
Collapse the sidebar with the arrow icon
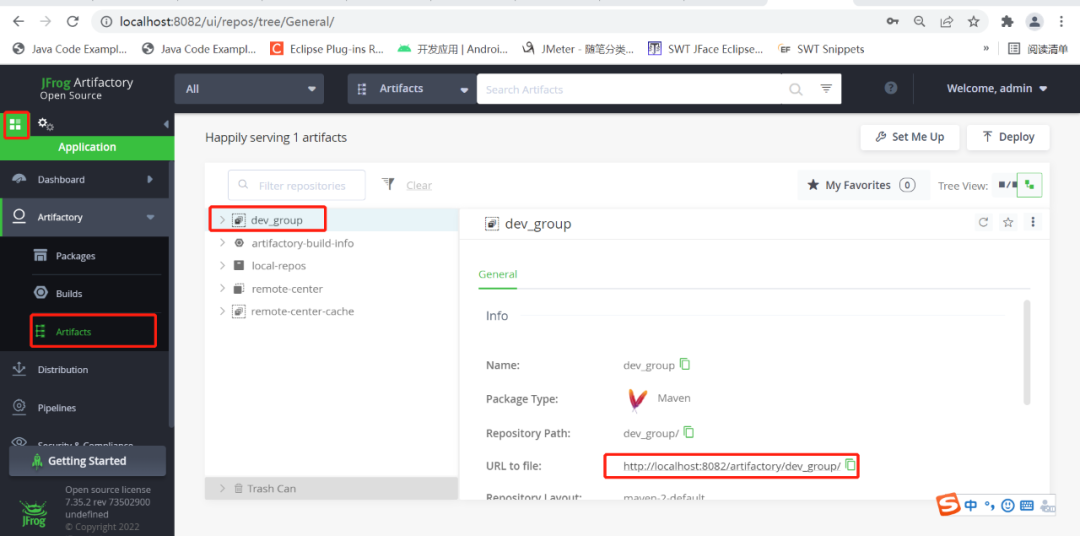coord(166,125)
